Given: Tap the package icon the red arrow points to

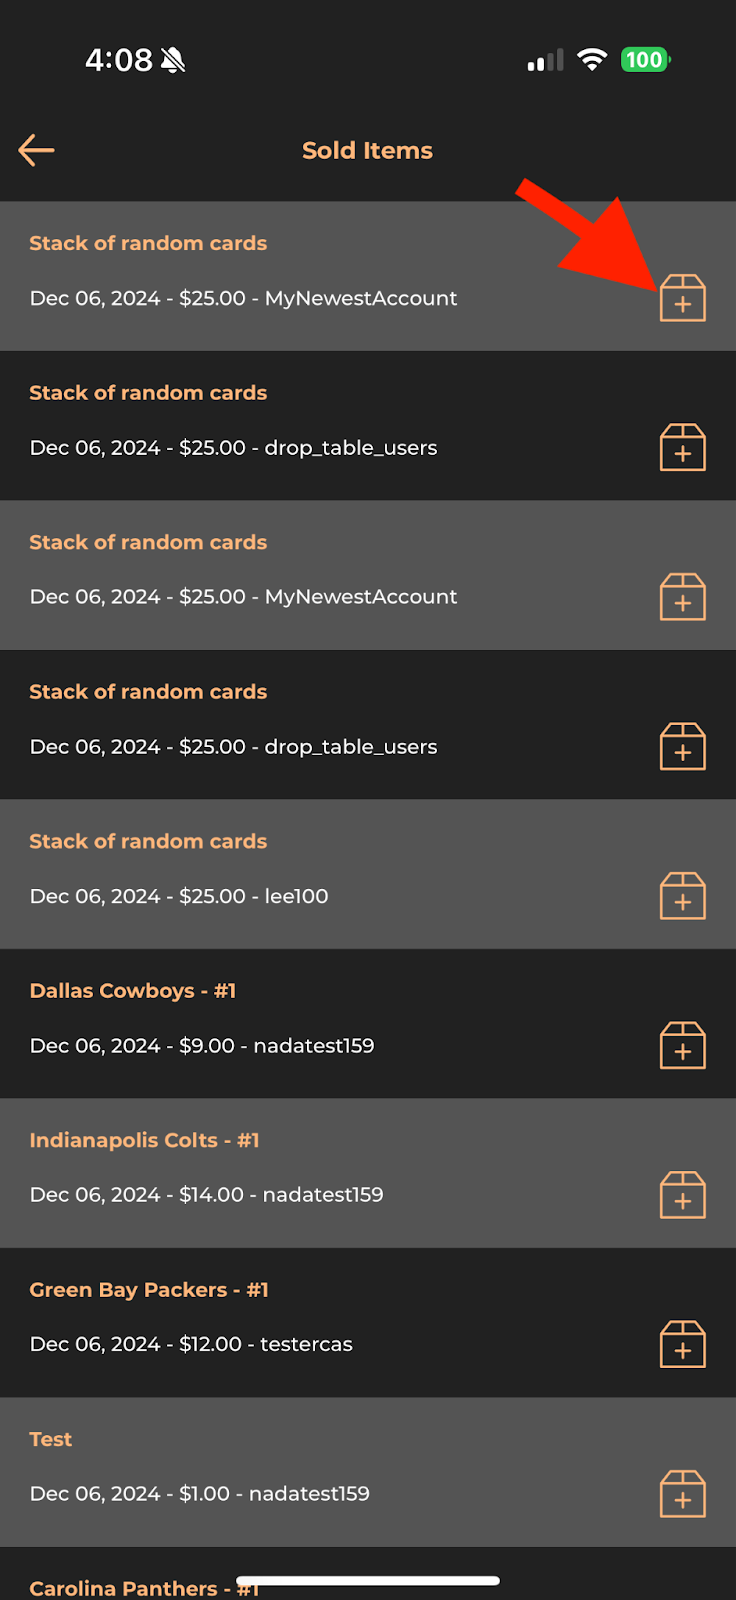Looking at the screenshot, I should 683,298.
